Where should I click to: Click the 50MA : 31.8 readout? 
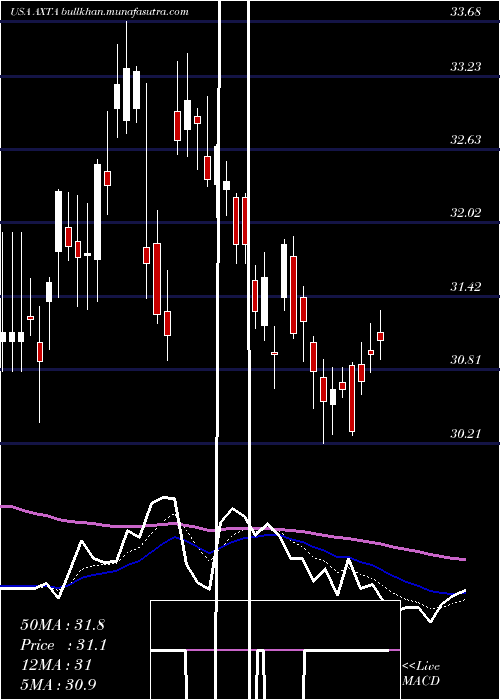(x=62, y=625)
